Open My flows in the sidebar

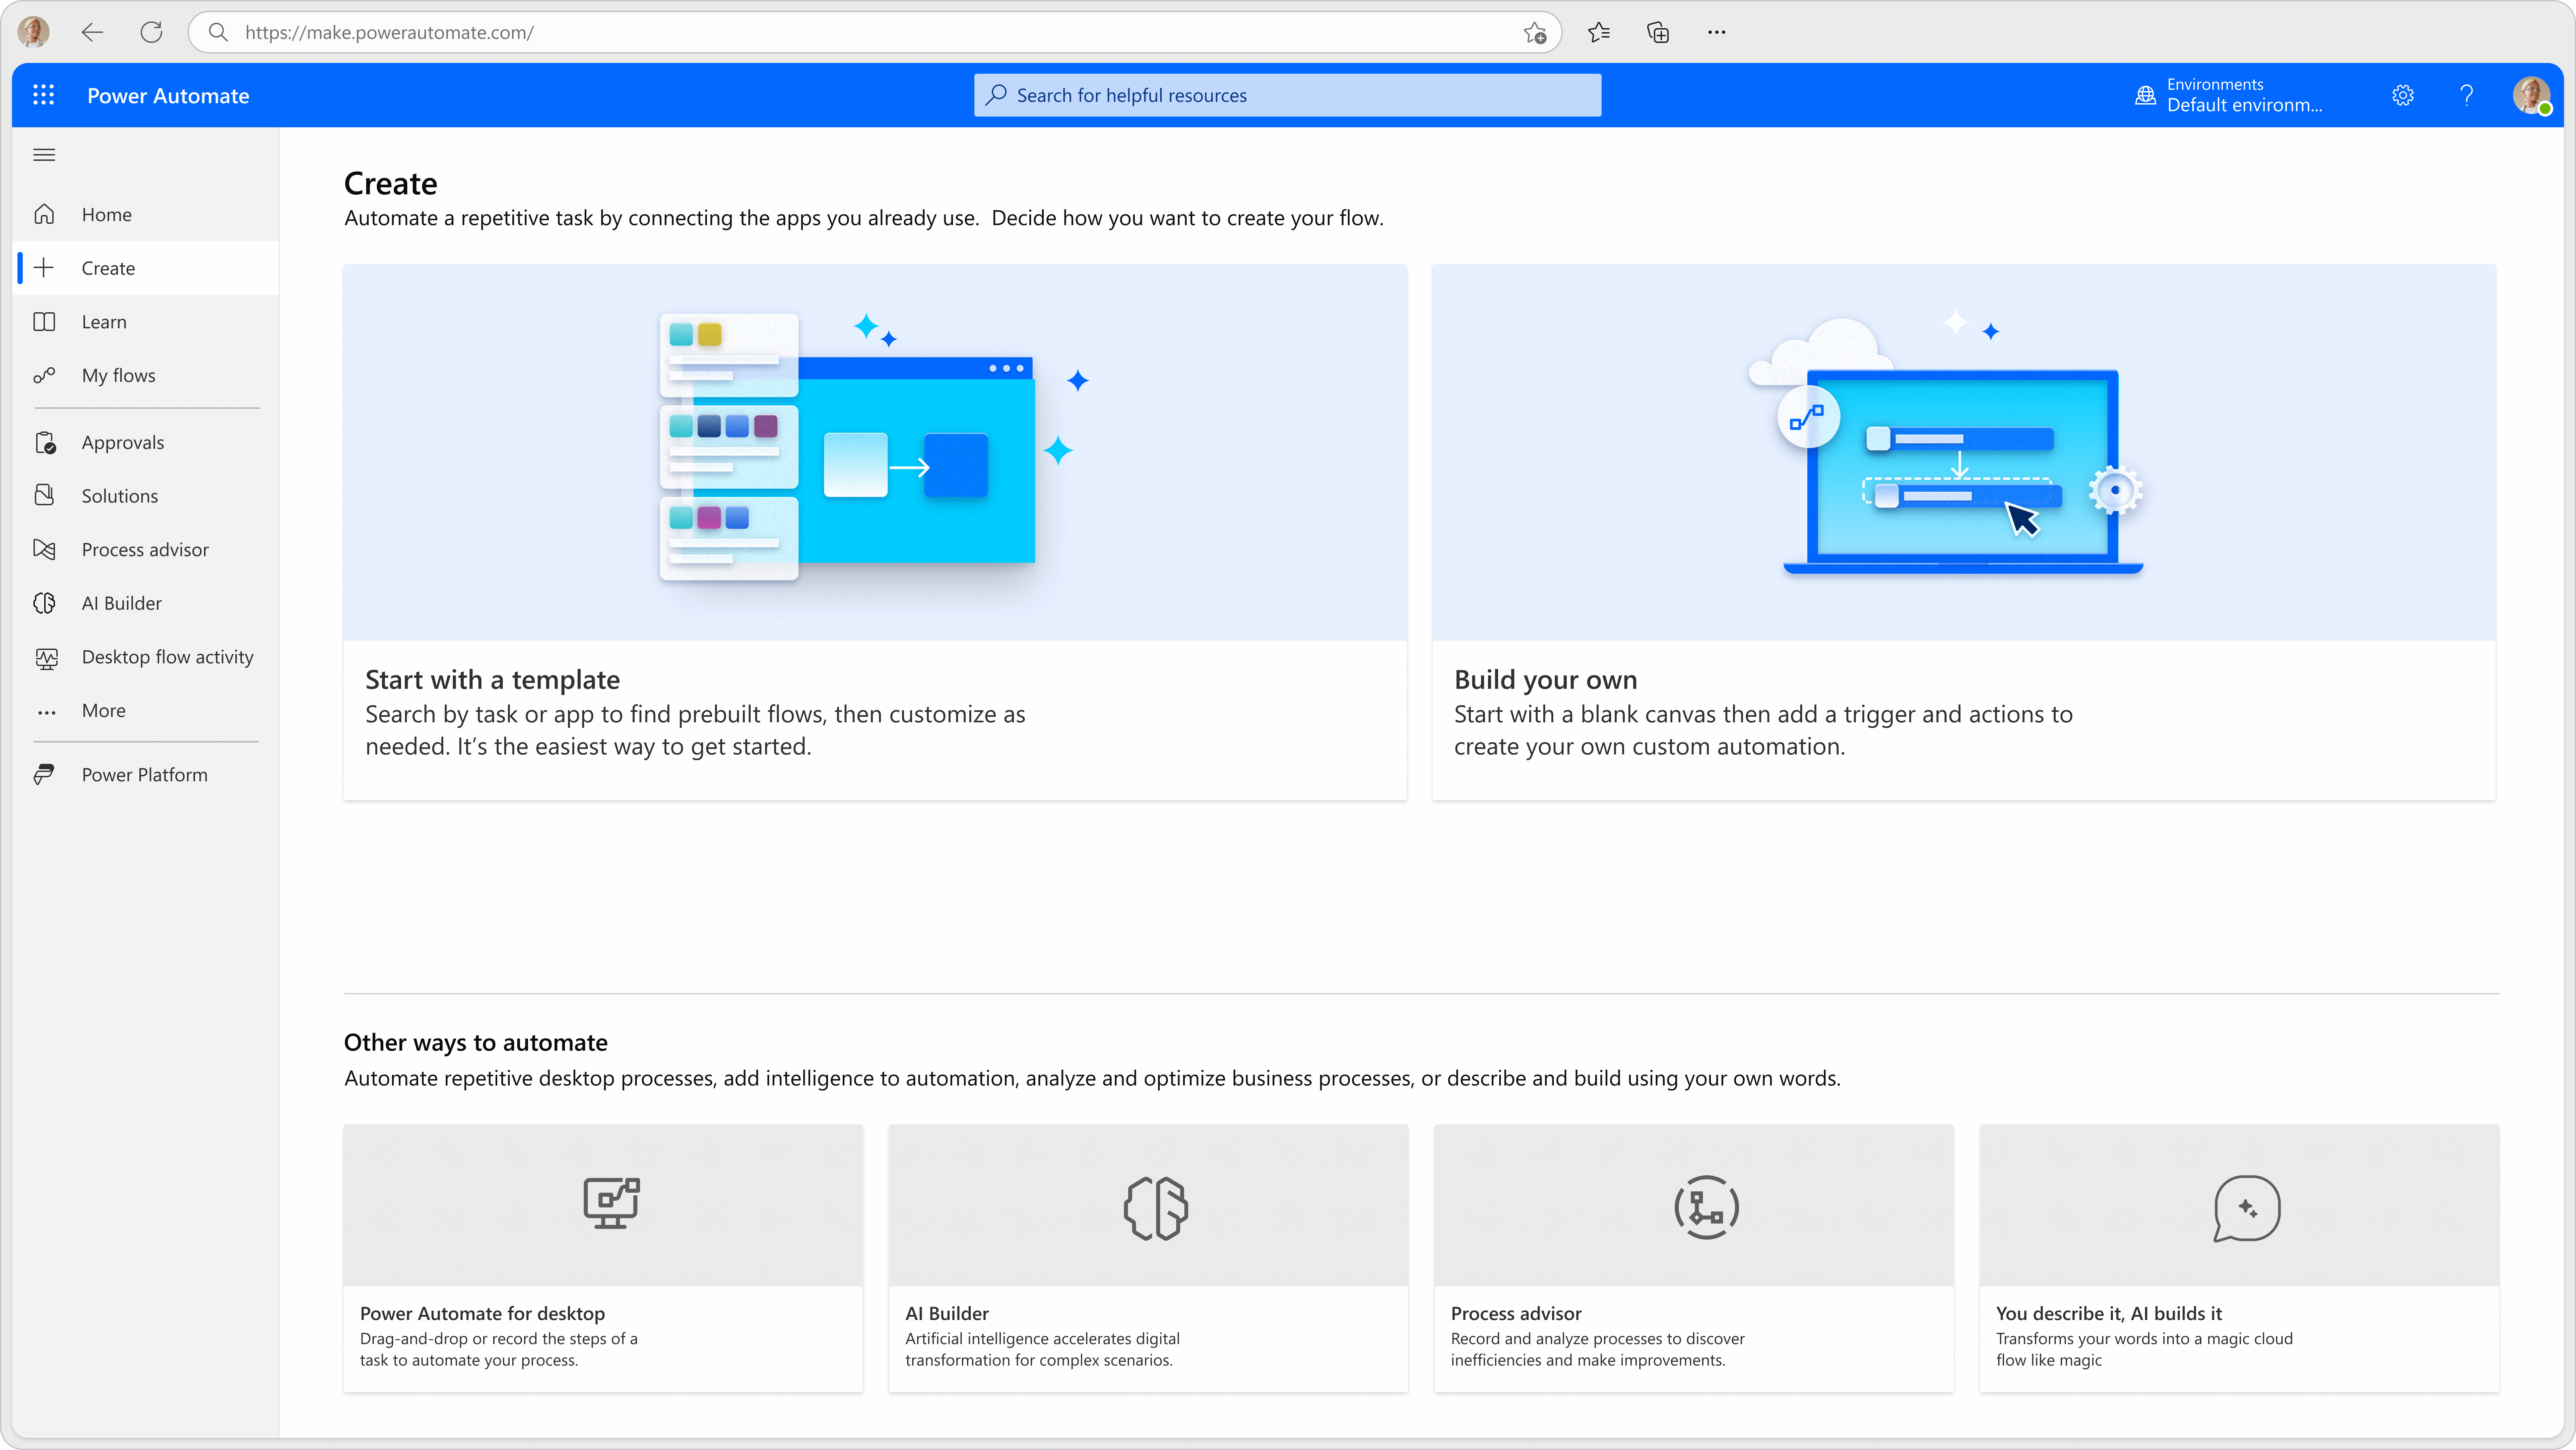[x=118, y=375]
